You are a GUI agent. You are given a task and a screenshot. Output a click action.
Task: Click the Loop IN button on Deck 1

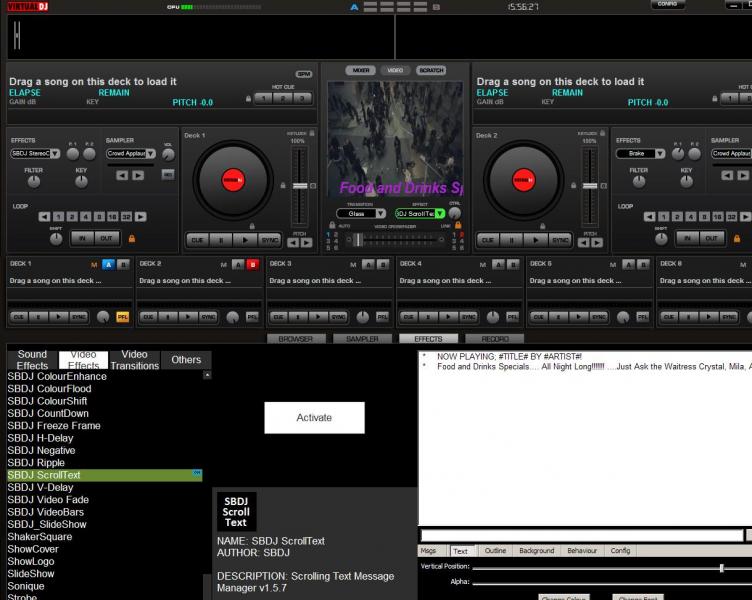point(81,238)
